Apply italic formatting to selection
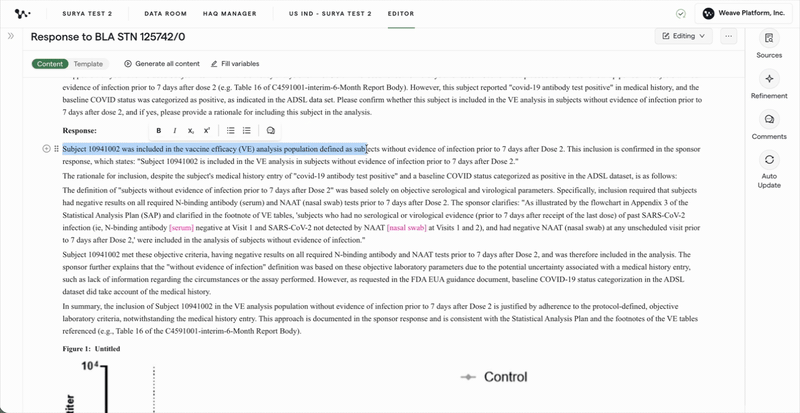This screenshot has width=800, height=413. click(174, 131)
